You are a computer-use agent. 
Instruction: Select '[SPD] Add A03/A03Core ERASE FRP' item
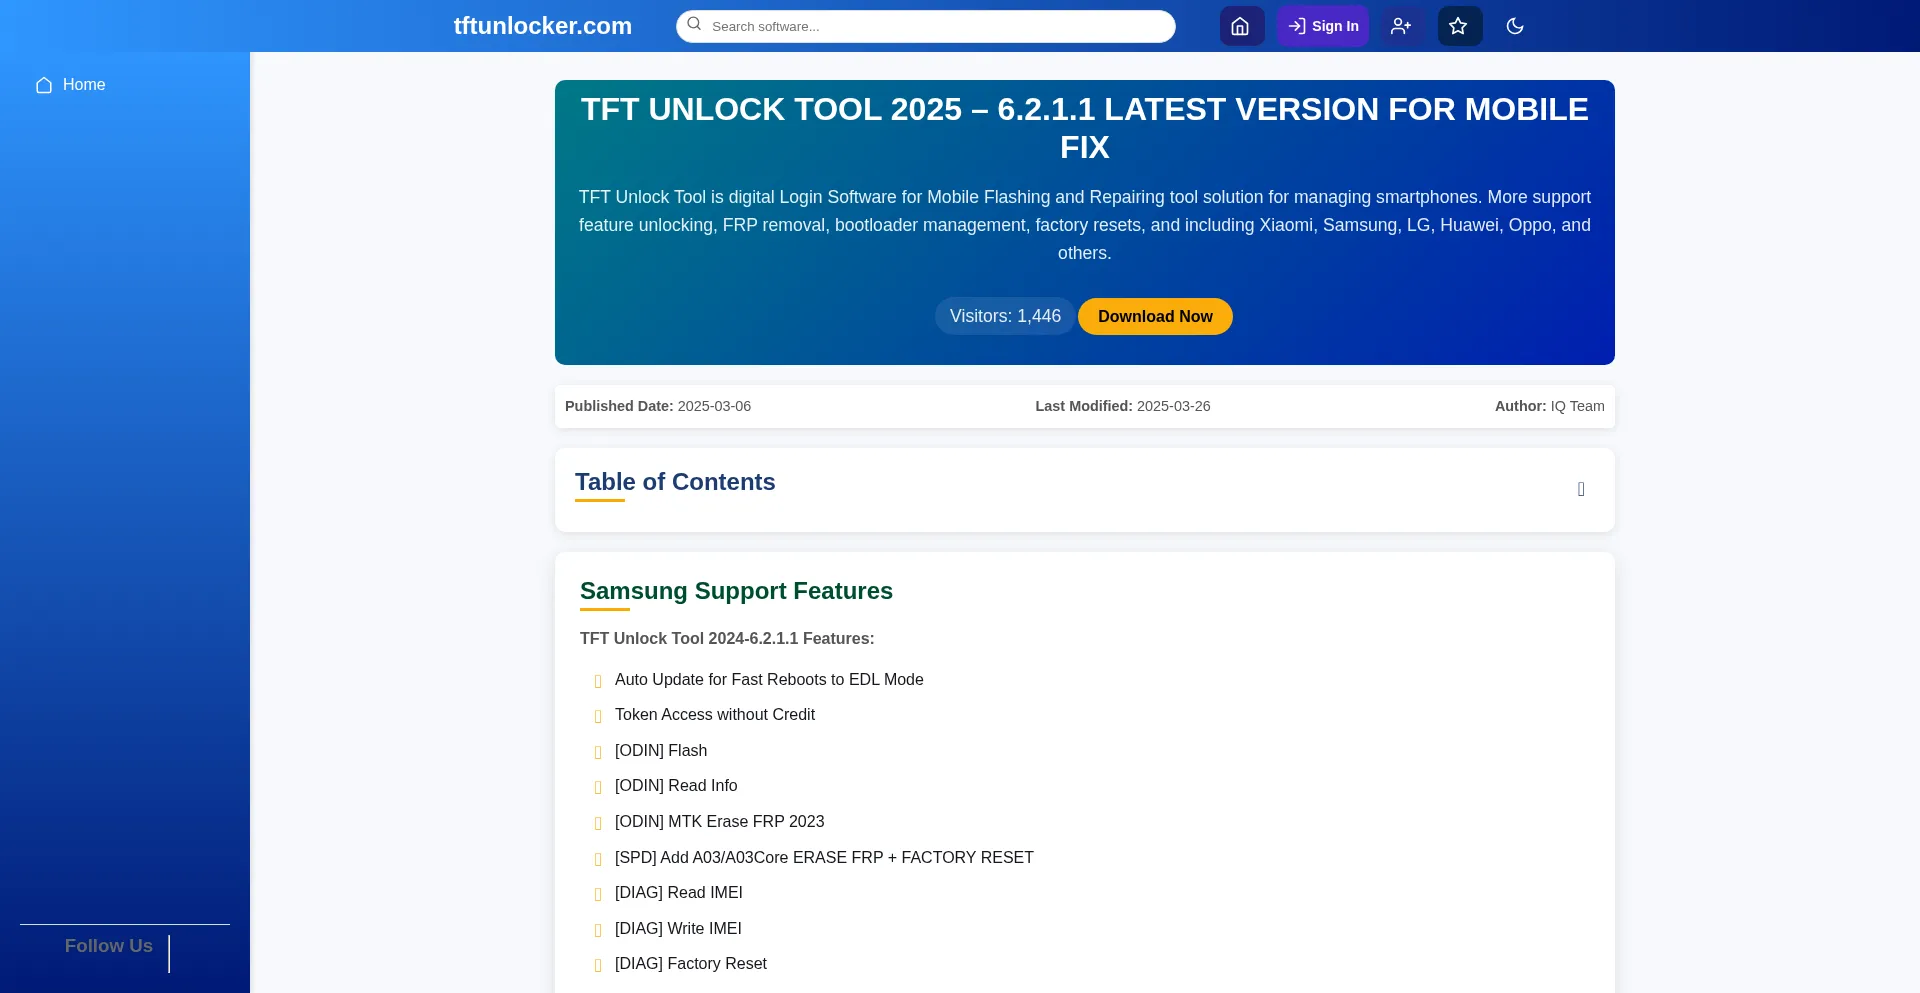824,857
